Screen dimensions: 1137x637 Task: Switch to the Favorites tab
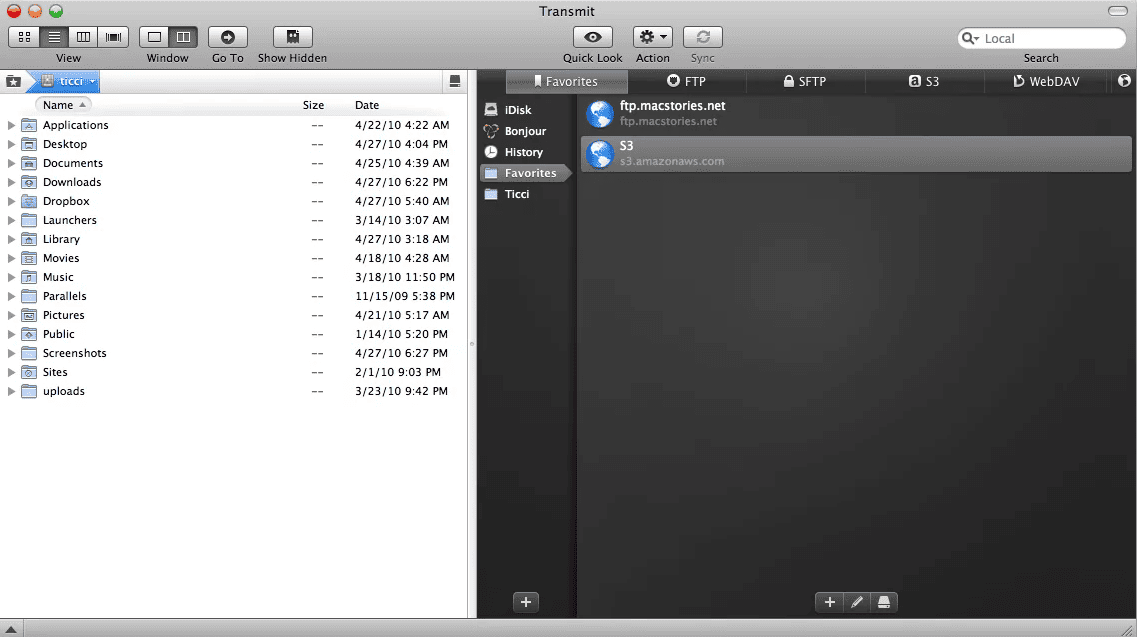(566, 81)
